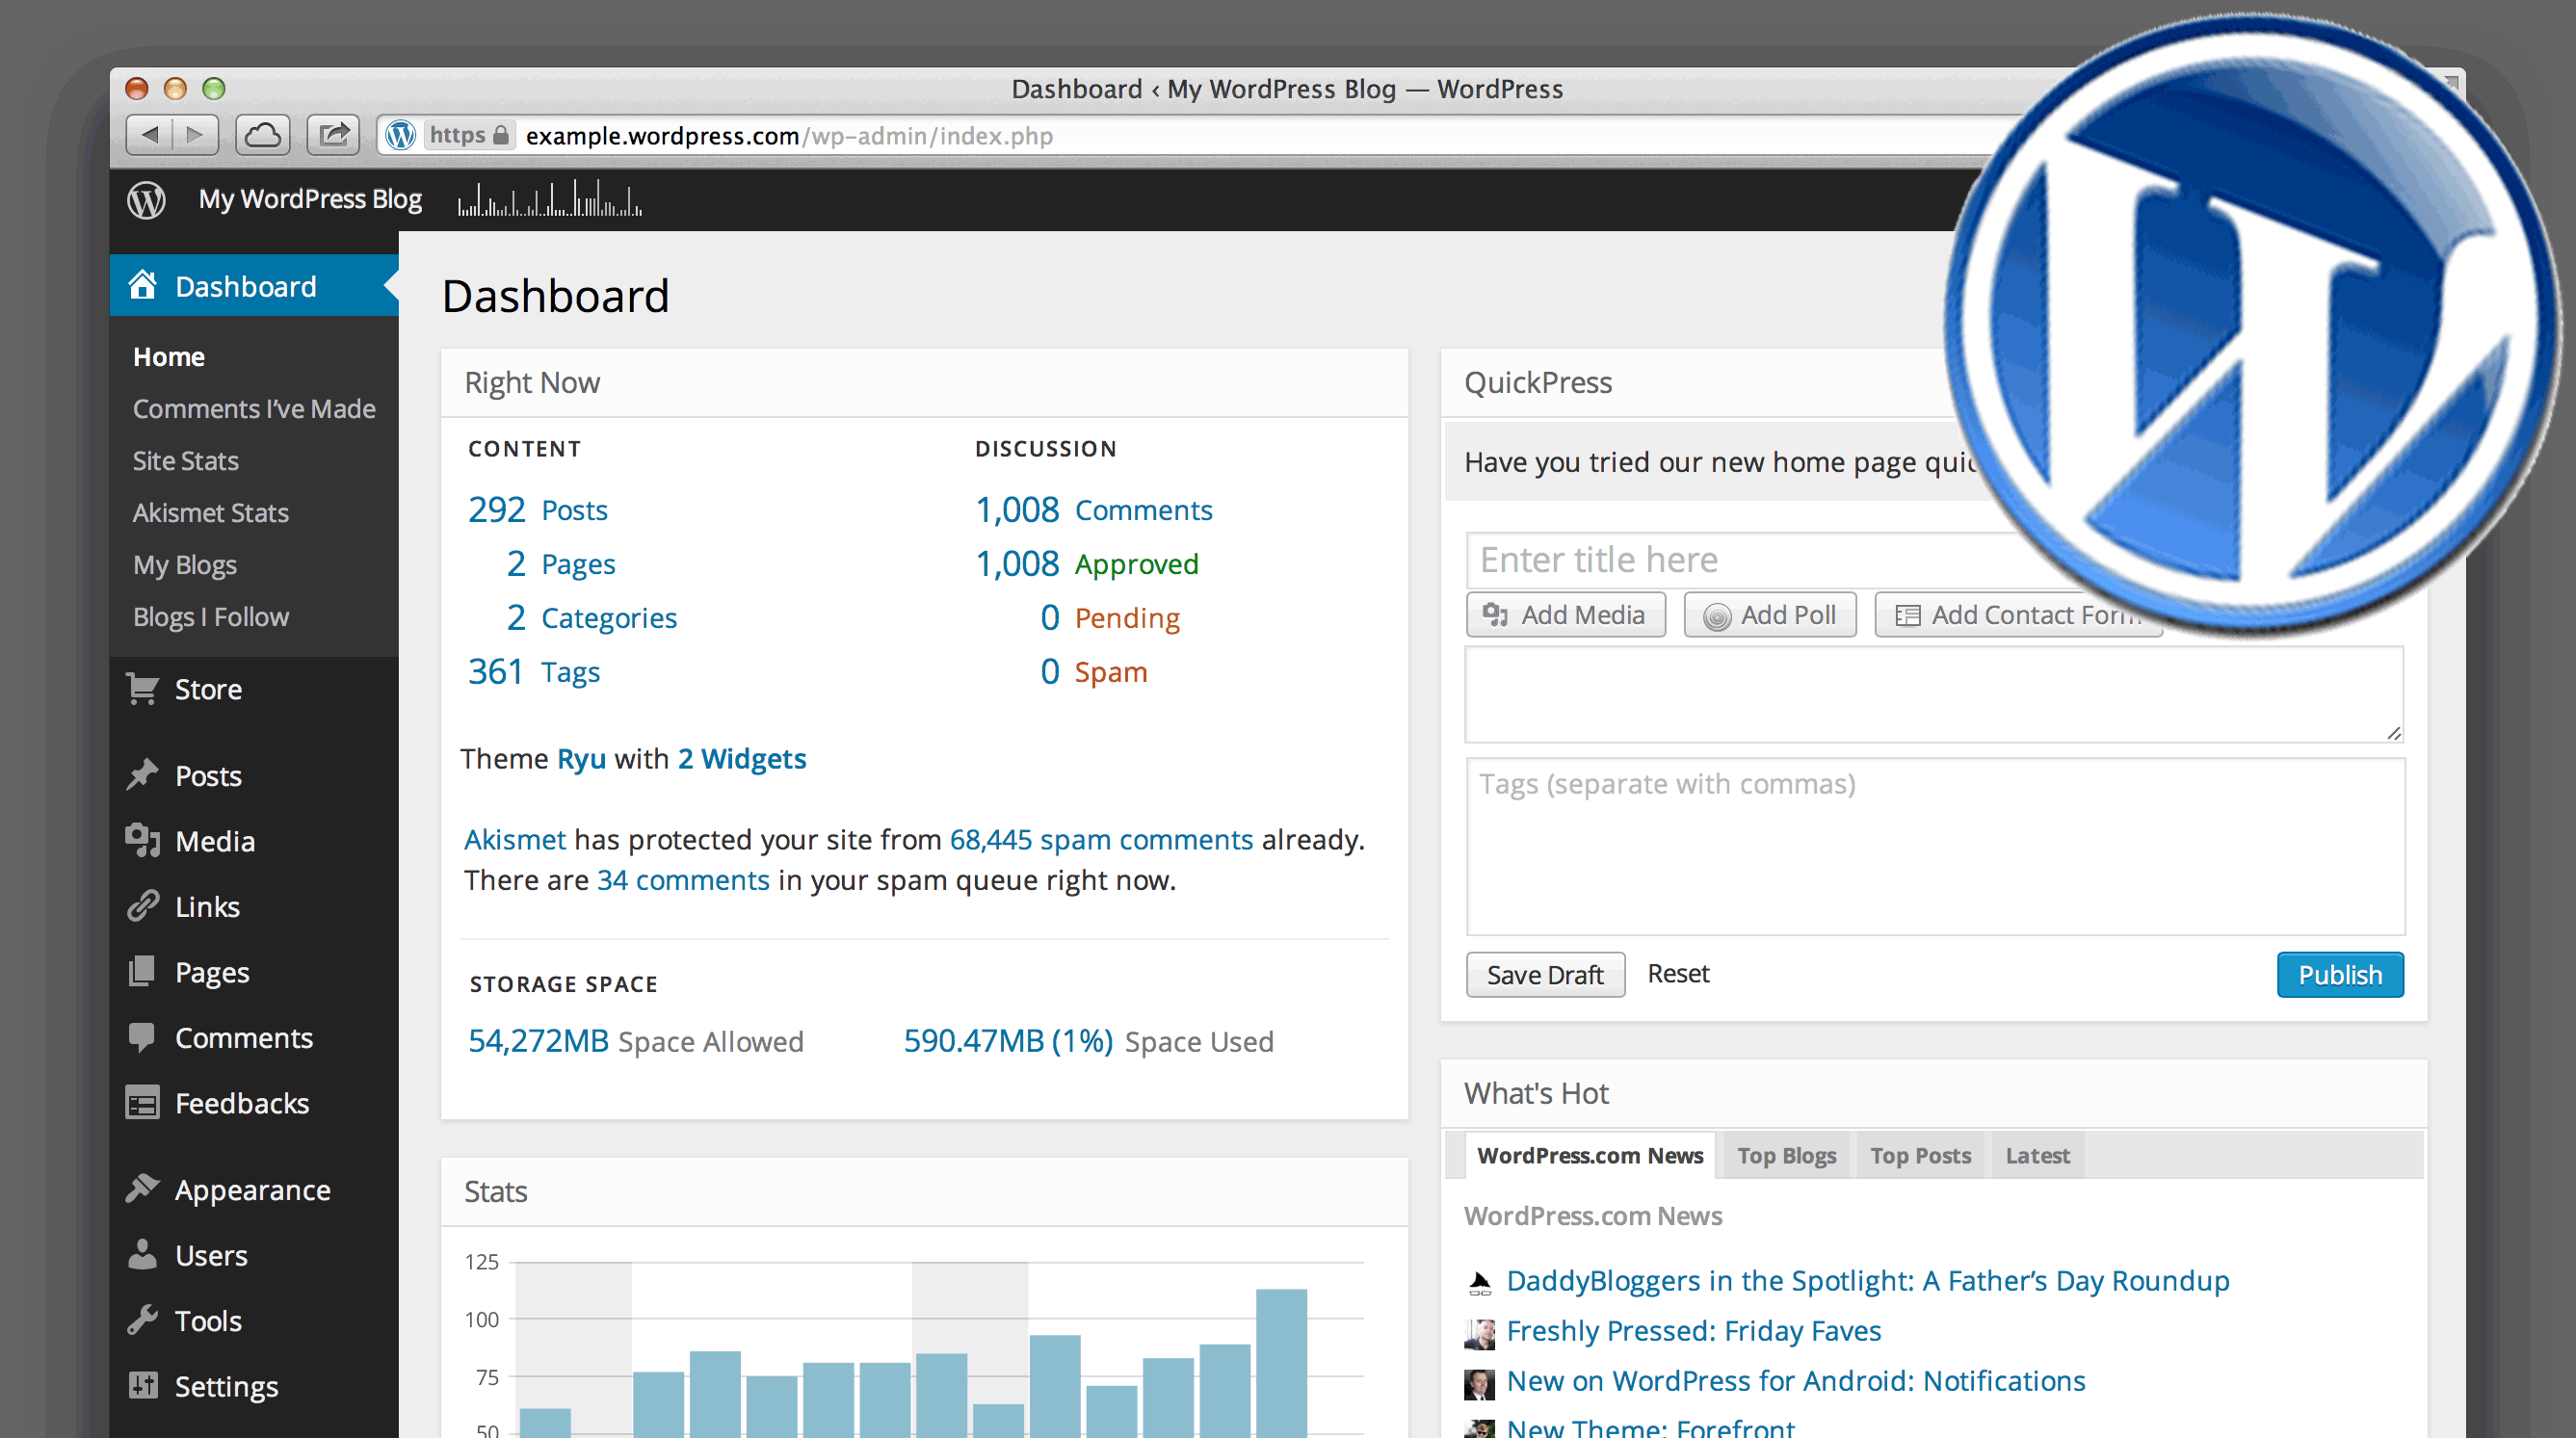The height and width of the screenshot is (1438, 2576).
Task: Click the WordPress logo in admin bar
Action: [146, 200]
